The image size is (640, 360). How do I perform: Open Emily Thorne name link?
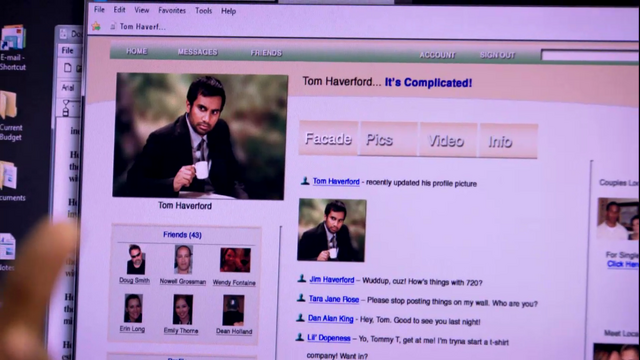click(x=181, y=331)
